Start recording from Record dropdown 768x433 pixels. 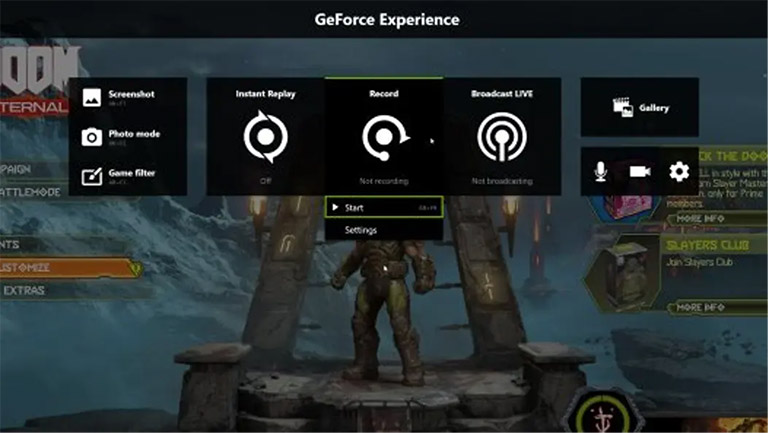coord(384,207)
